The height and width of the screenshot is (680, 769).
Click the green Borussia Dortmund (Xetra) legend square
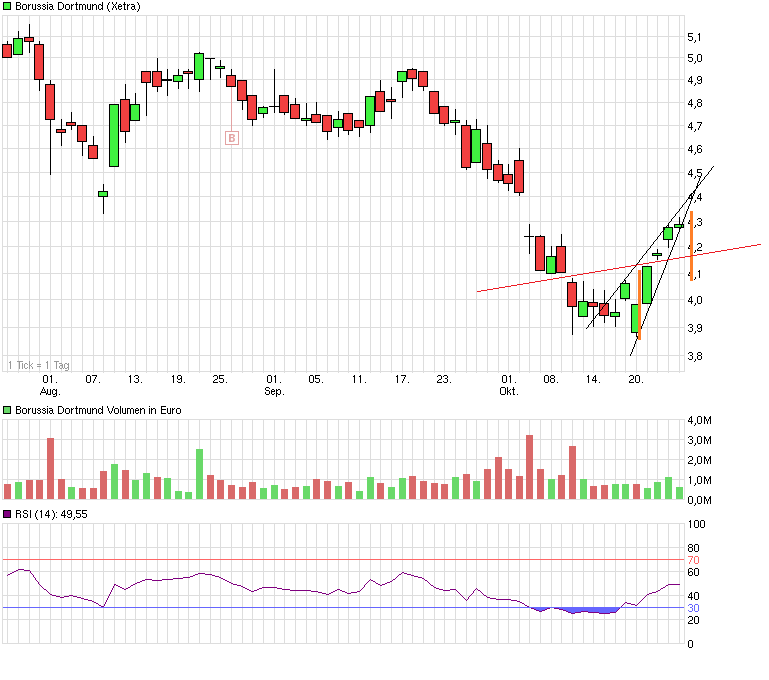[x=7, y=6]
